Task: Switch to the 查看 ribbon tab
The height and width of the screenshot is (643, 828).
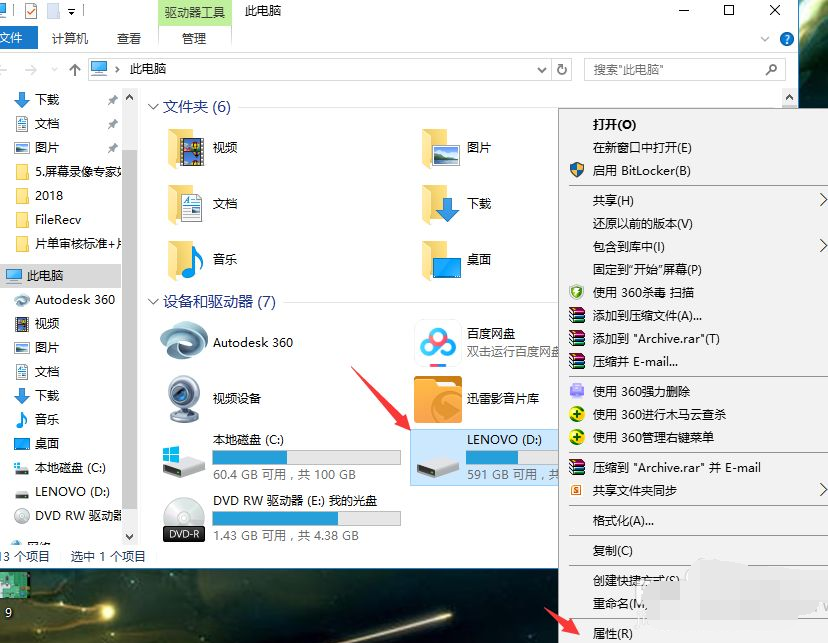Action: [x=129, y=38]
